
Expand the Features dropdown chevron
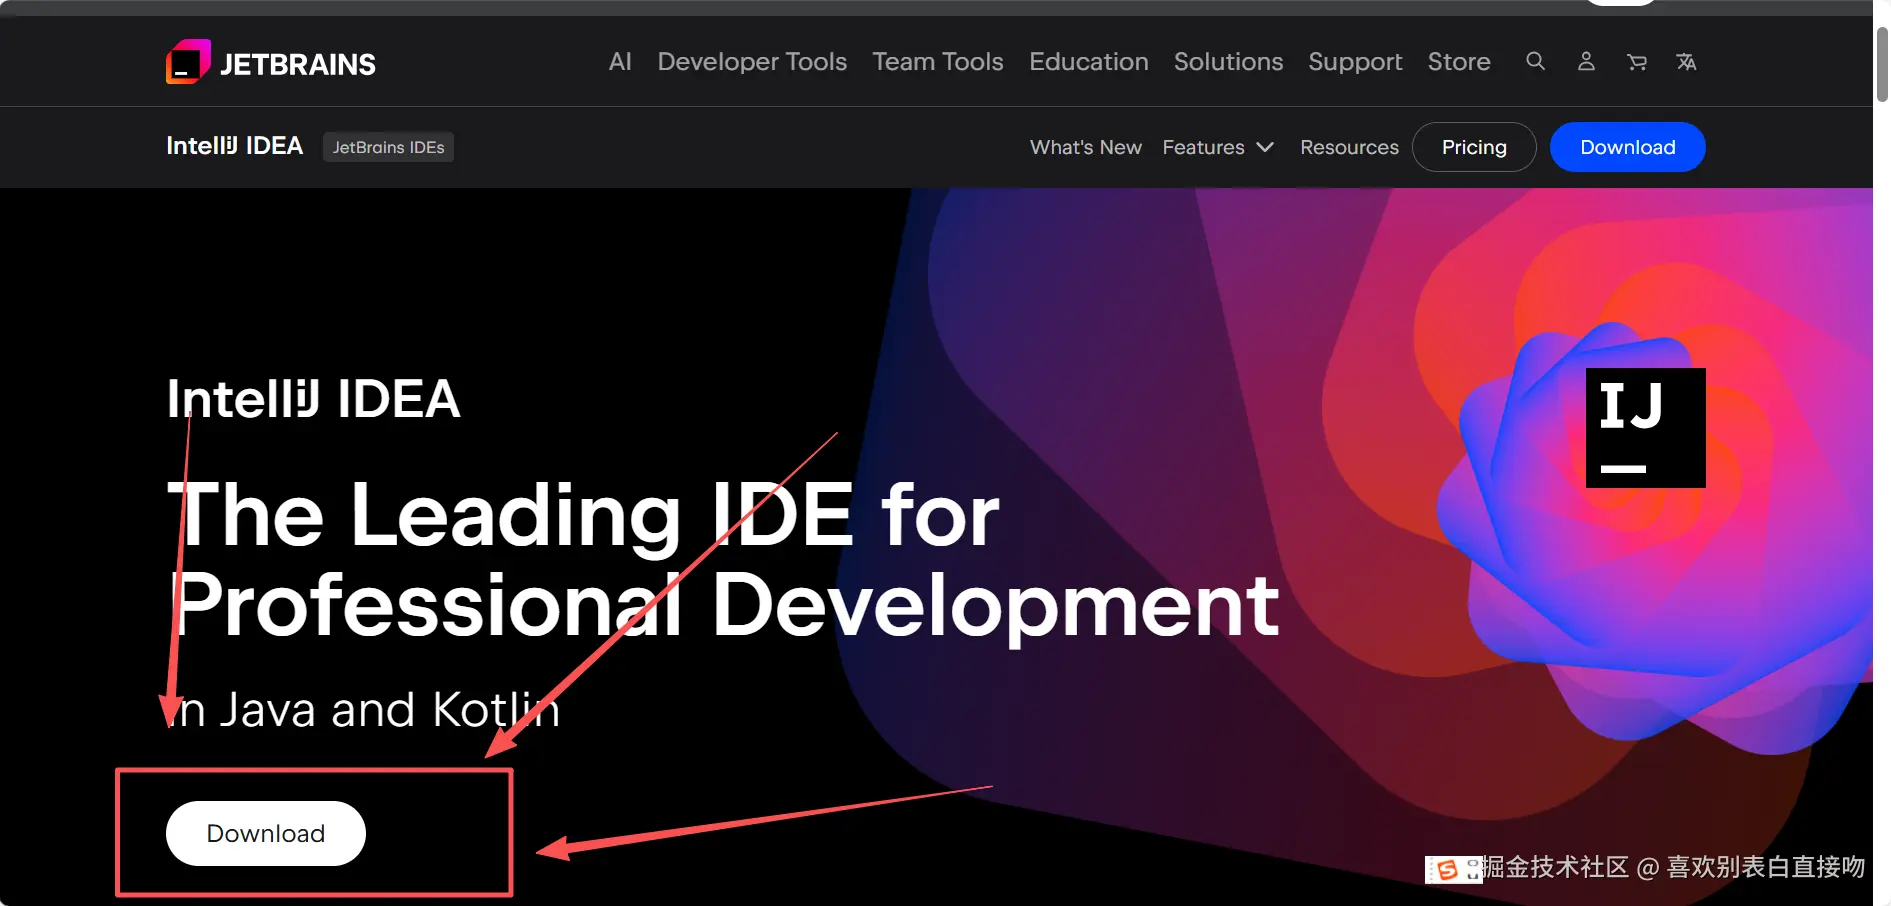(1265, 147)
